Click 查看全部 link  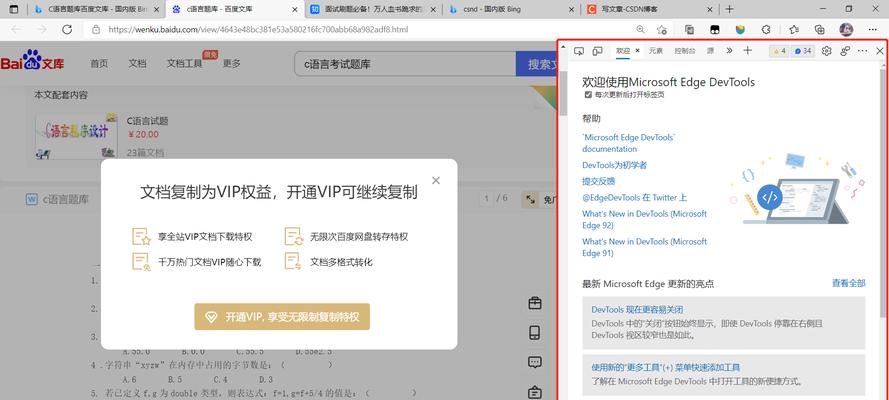coord(848,283)
